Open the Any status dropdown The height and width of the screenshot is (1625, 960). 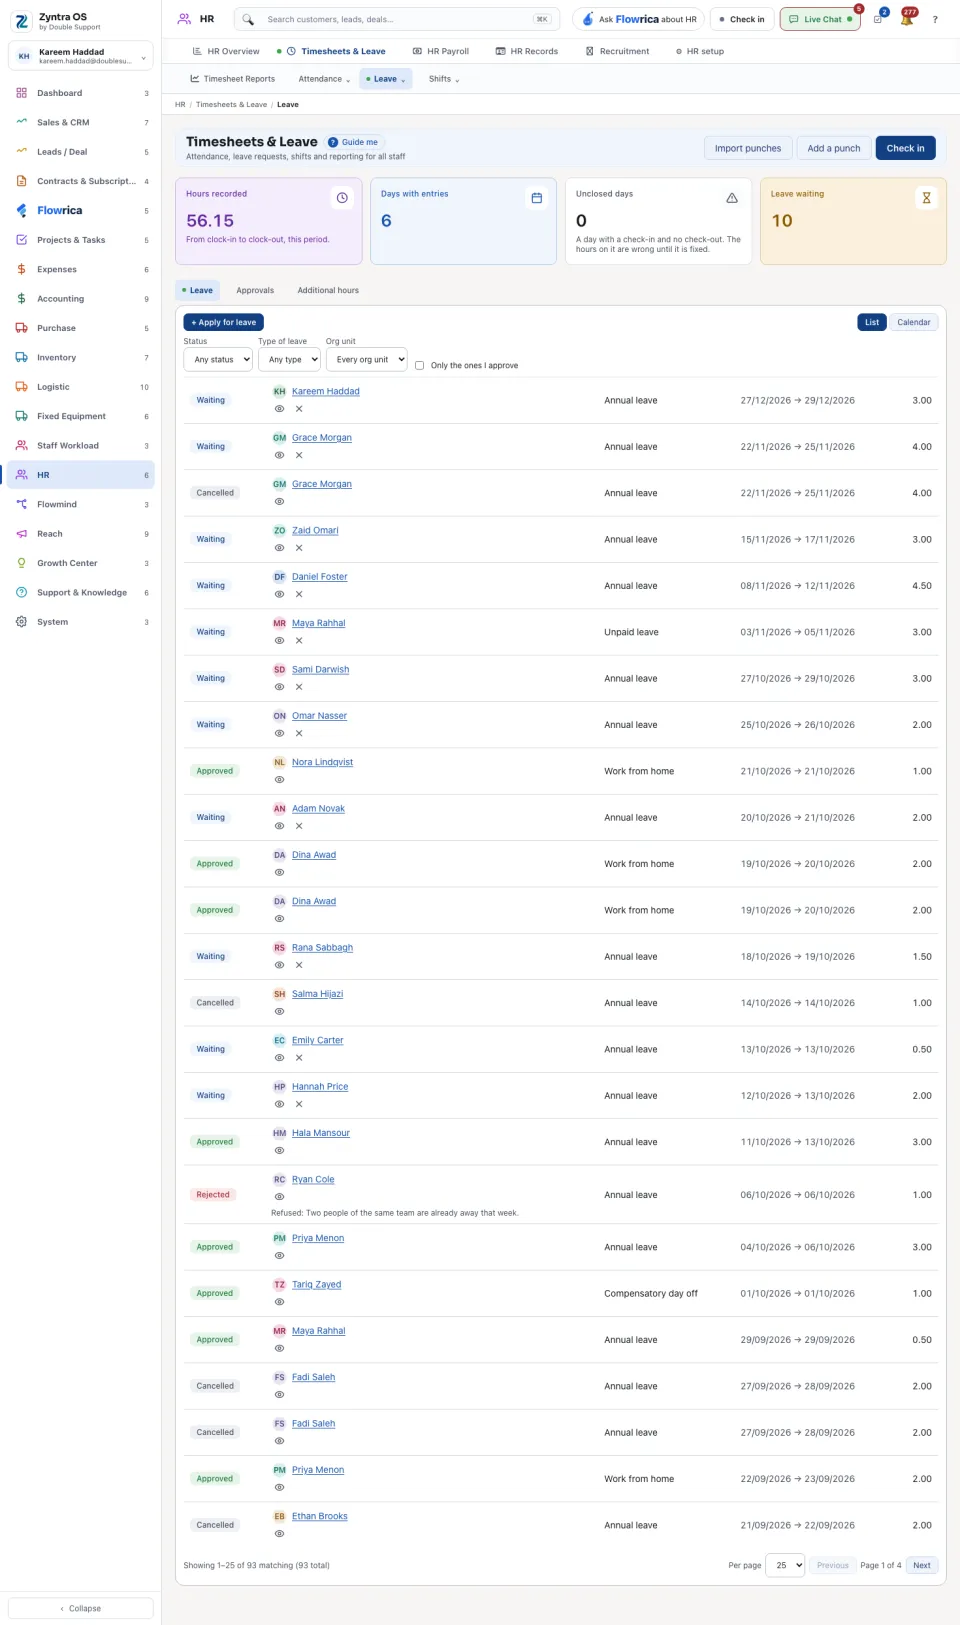click(x=218, y=359)
